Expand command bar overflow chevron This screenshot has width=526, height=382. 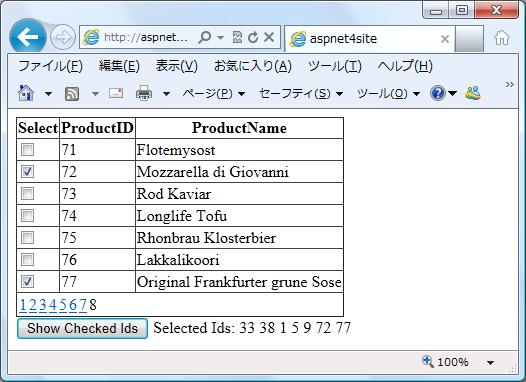[510, 84]
